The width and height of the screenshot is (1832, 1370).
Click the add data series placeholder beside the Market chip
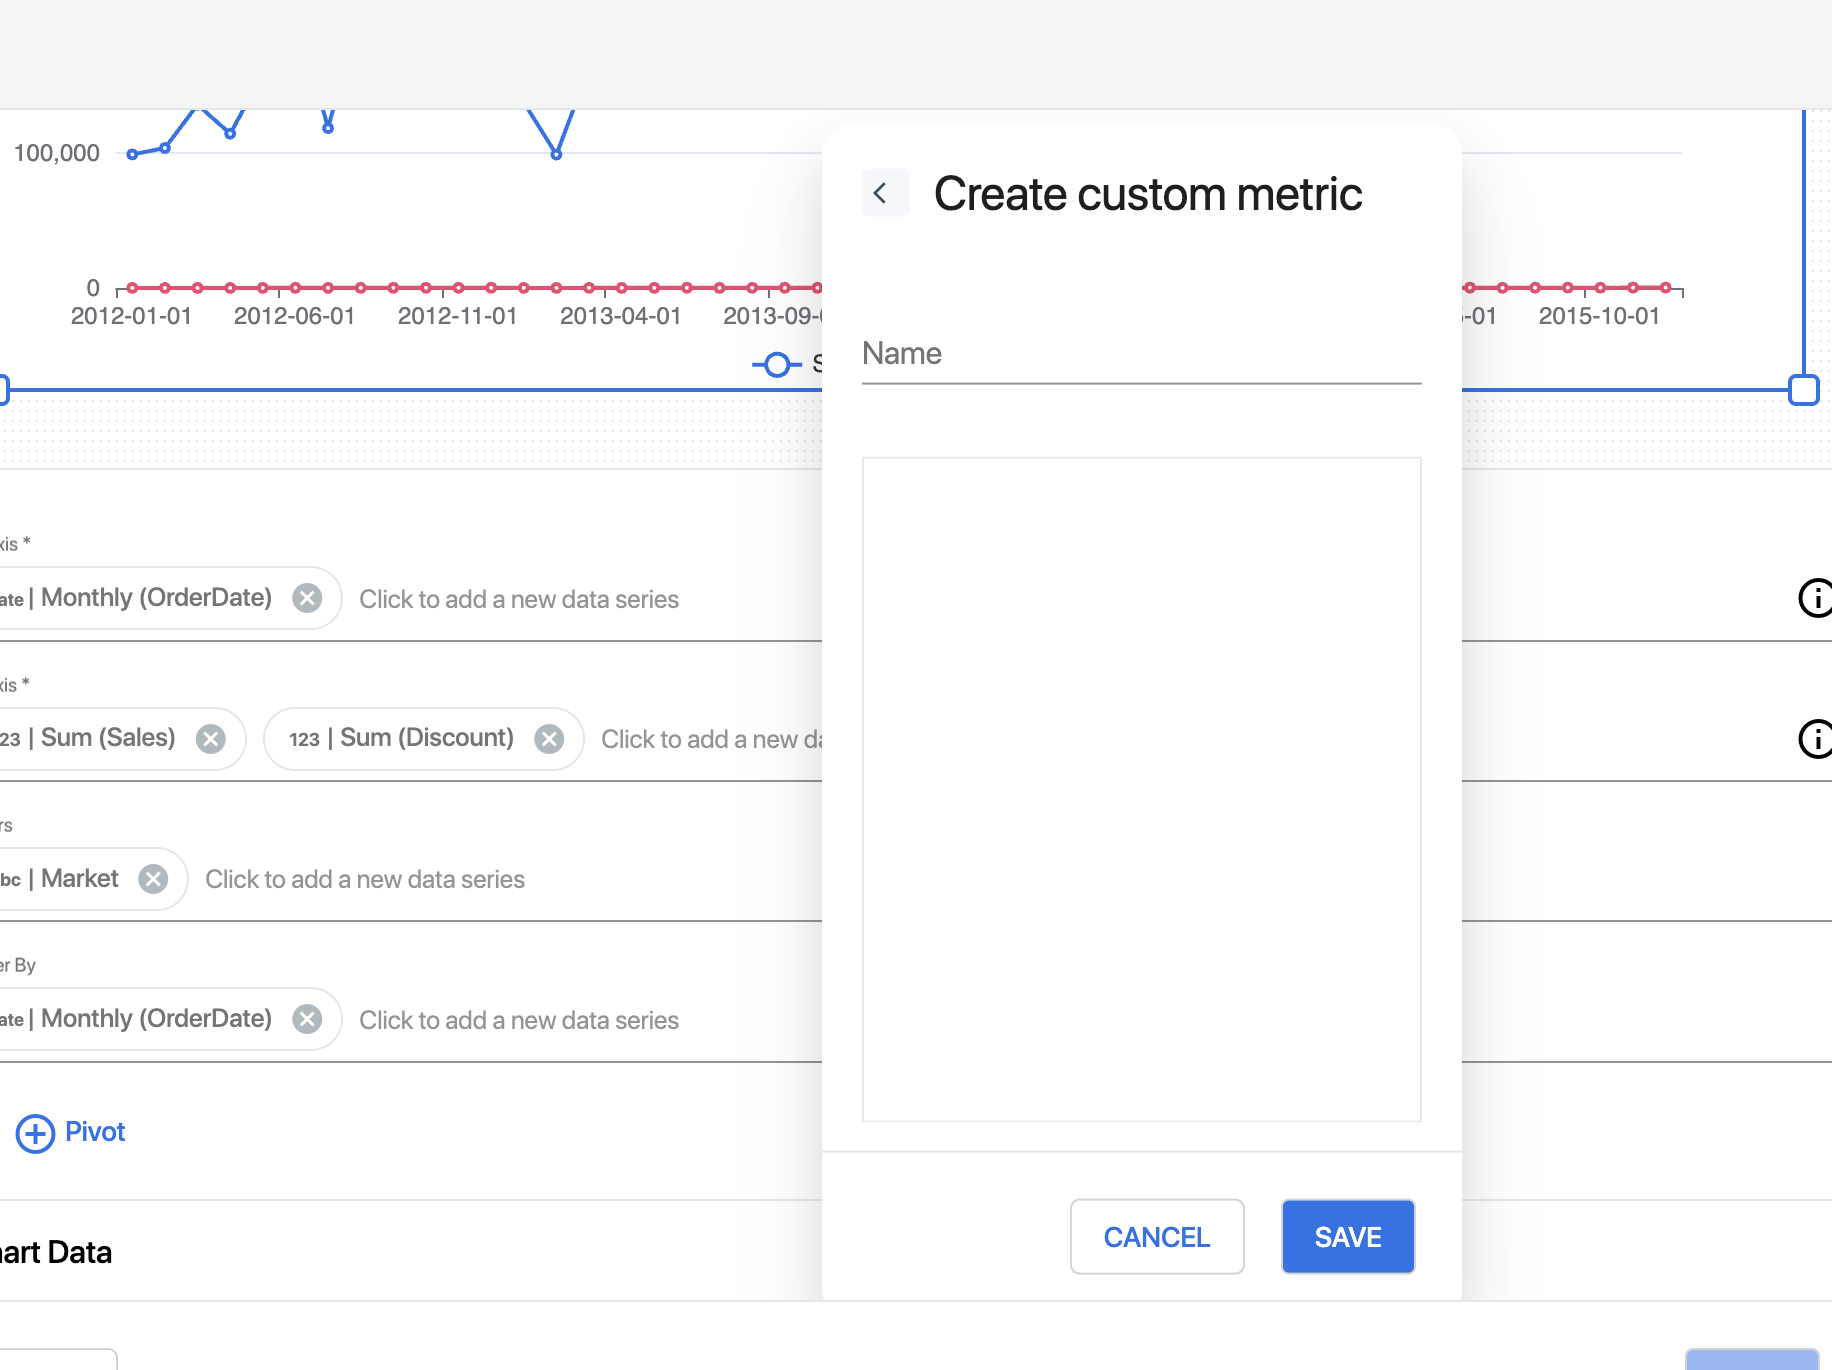point(365,879)
